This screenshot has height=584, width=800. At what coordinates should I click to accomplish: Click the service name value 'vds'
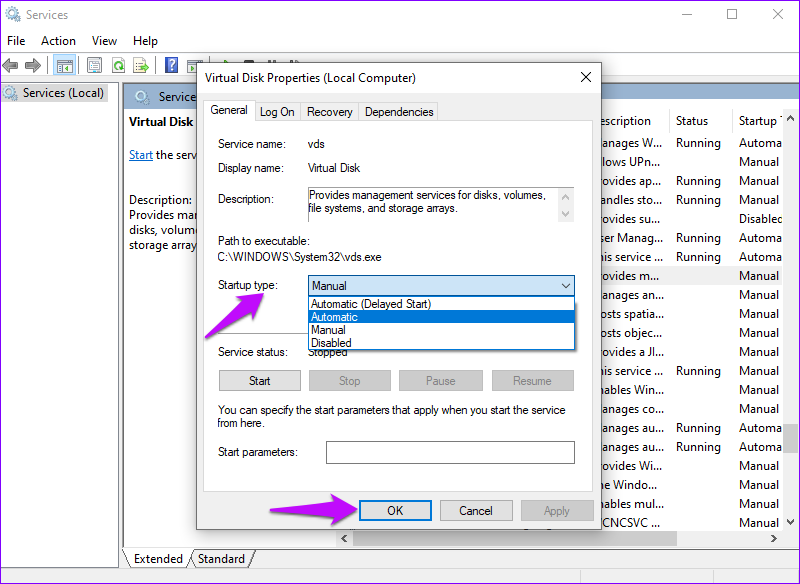point(316,144)
